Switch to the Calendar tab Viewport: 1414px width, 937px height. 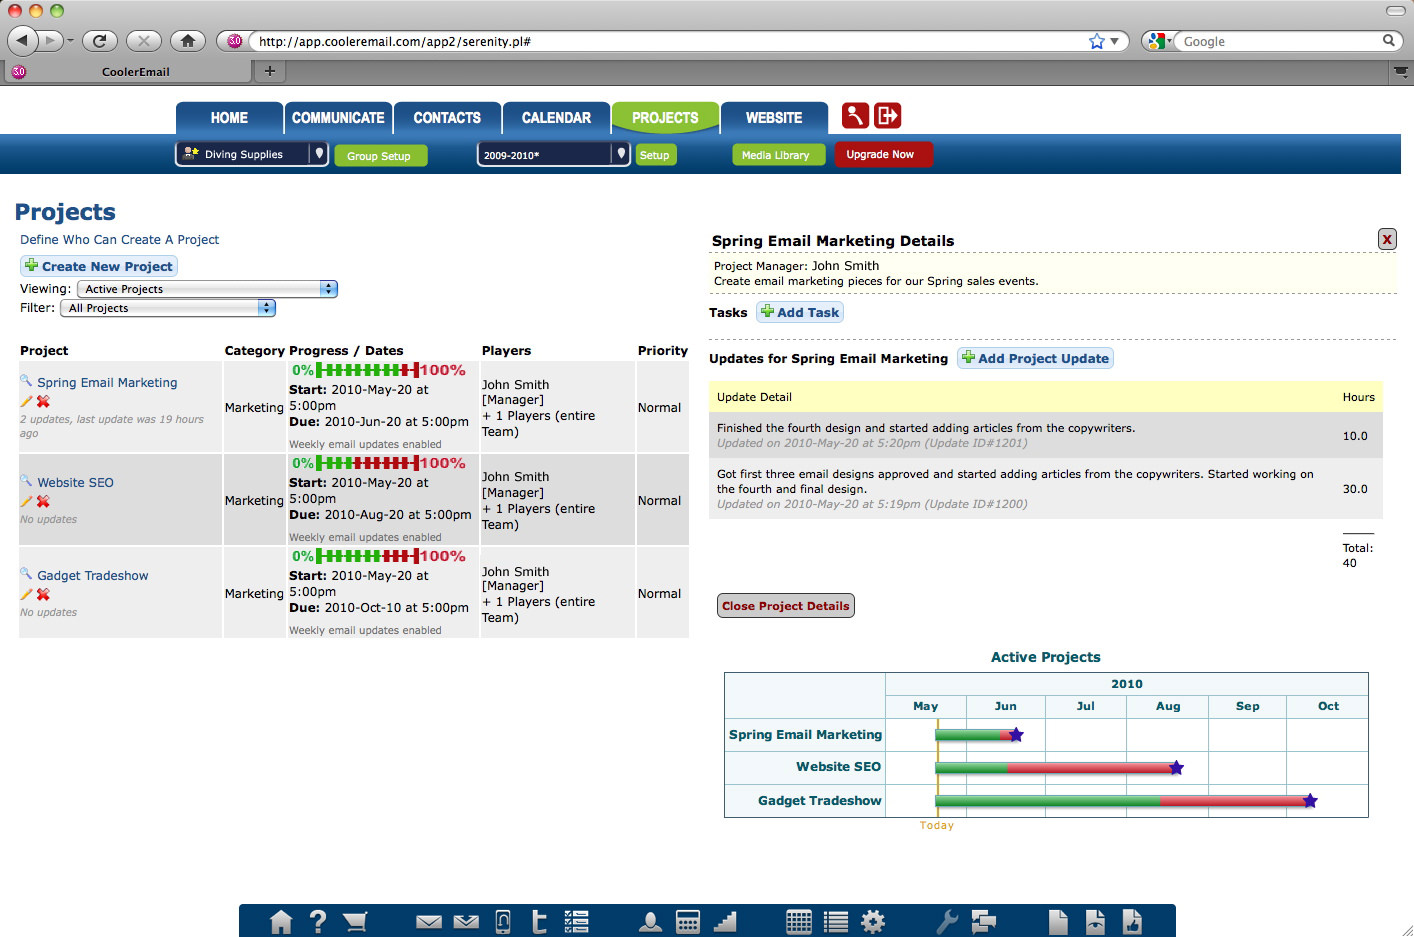click(x=556, y=118)
